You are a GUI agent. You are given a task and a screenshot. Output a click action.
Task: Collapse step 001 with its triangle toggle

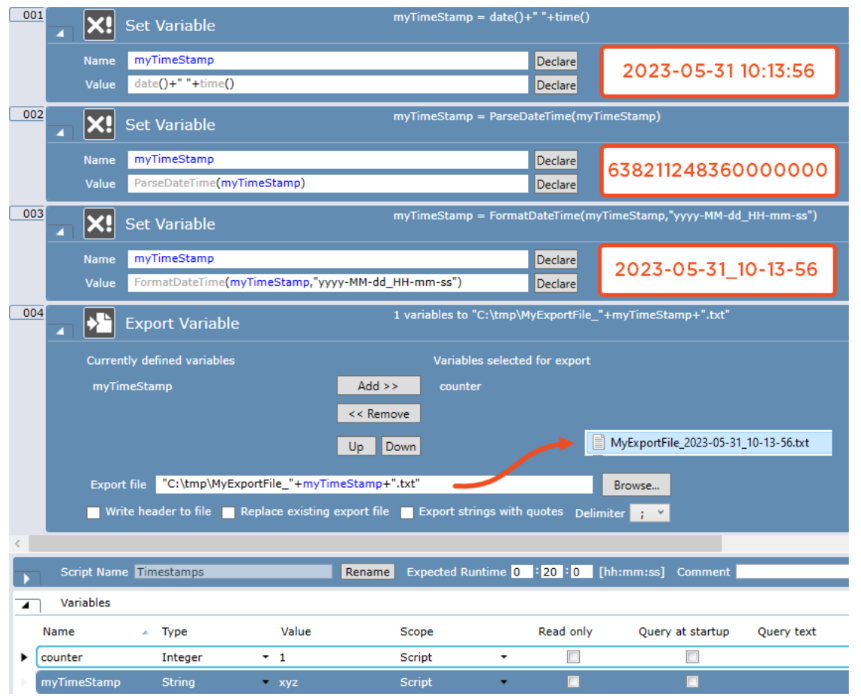pyautogui.click(x=63, y=33)
